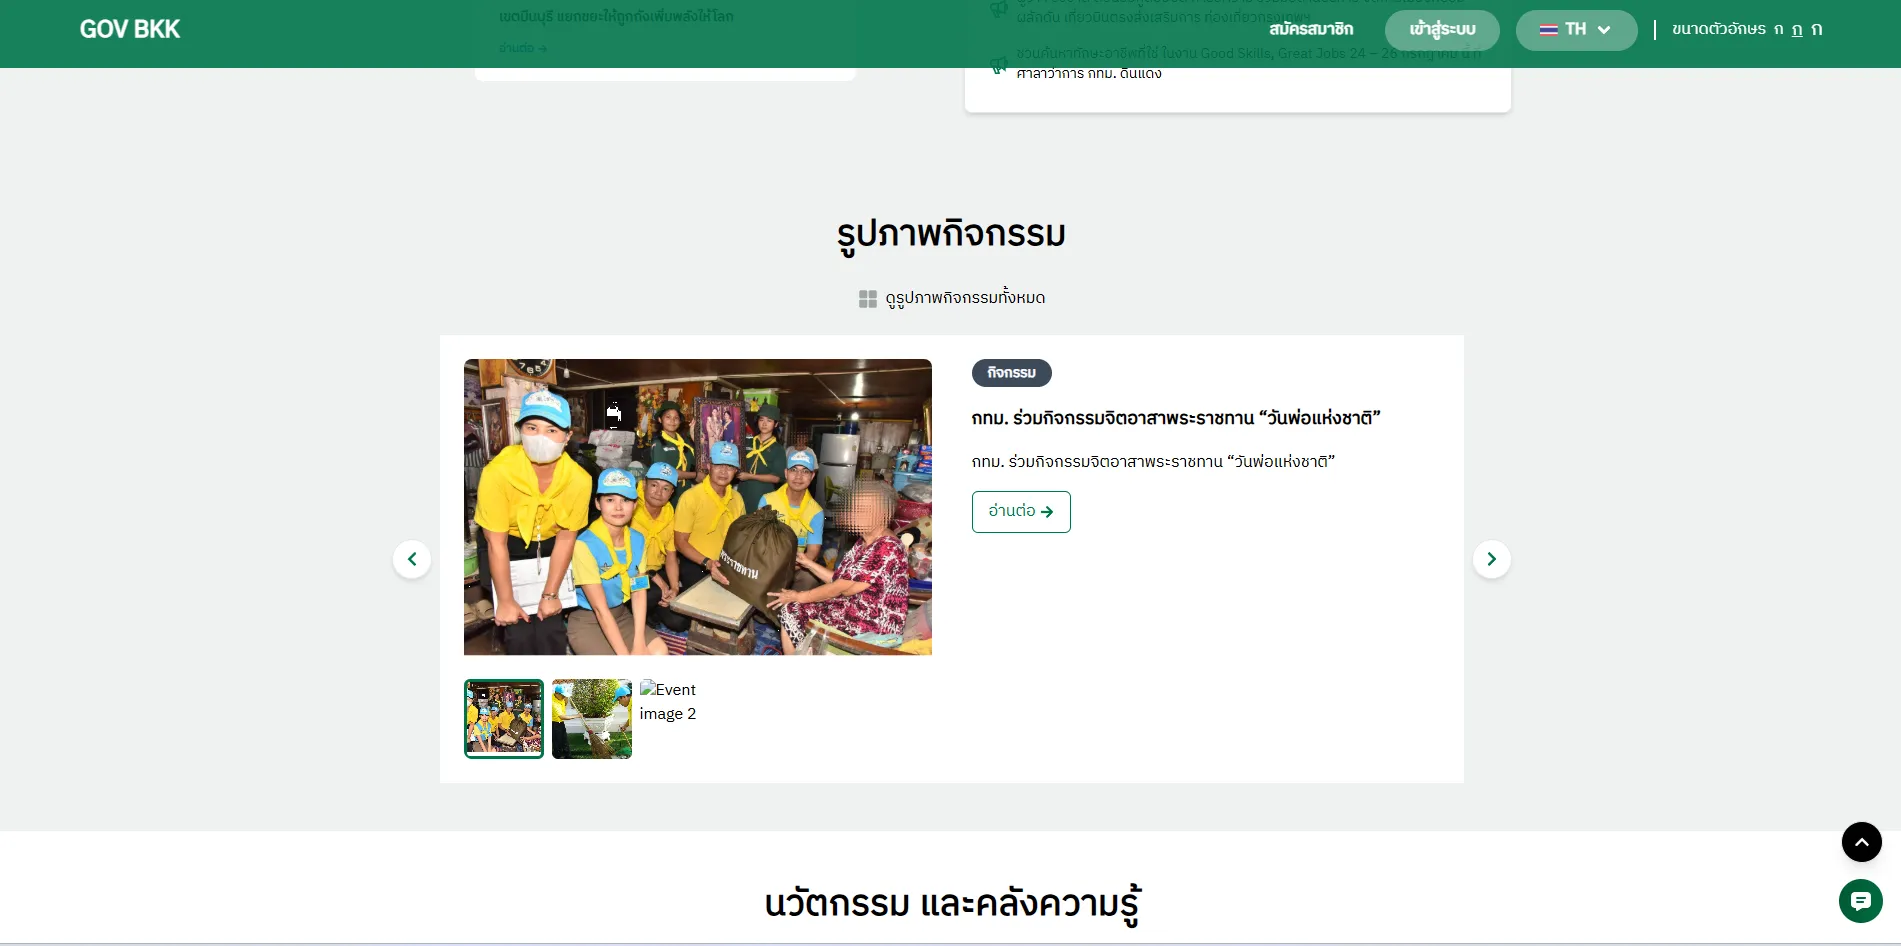This screenshot has width=1901, height=946.
Task: Click the Thai flag icon
Action: 1548,30
